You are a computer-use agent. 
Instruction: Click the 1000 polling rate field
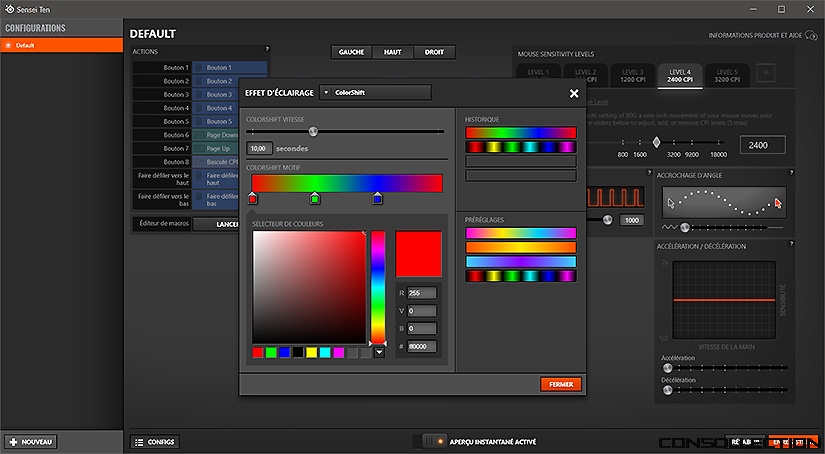point(632,220)
